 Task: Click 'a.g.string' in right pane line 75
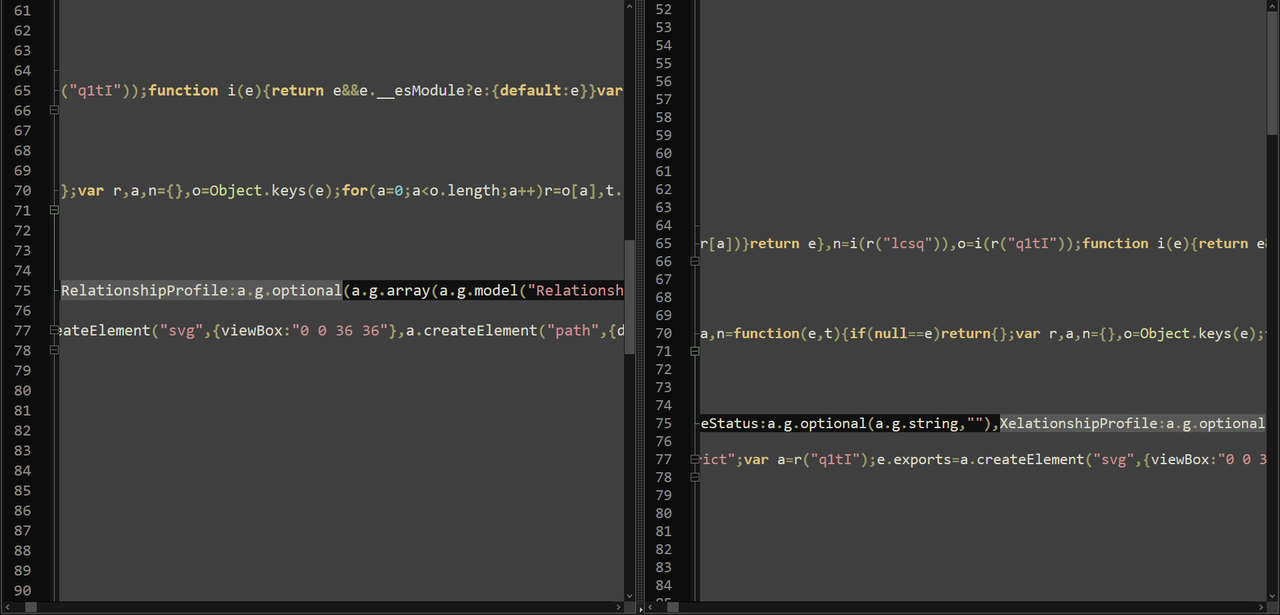click(916, 423)
